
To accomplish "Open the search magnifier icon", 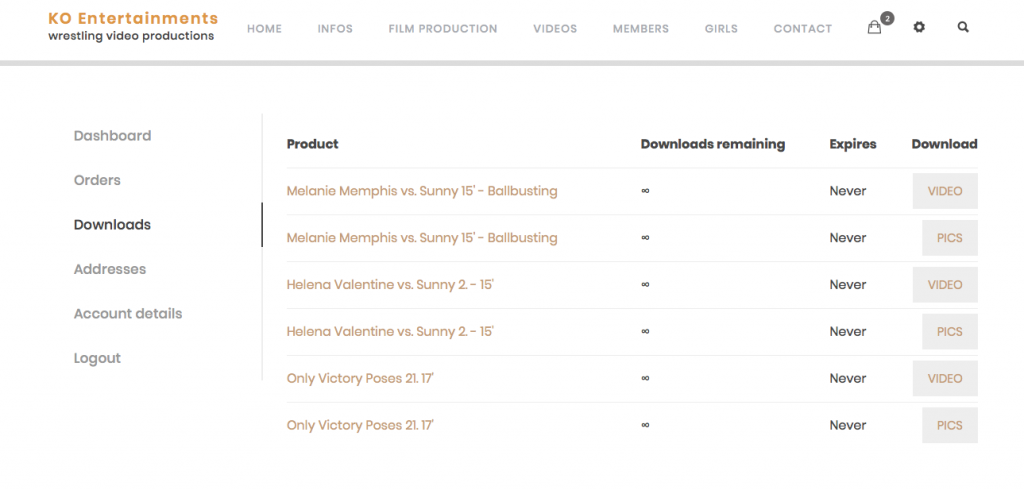I will (x=963, y=27).
